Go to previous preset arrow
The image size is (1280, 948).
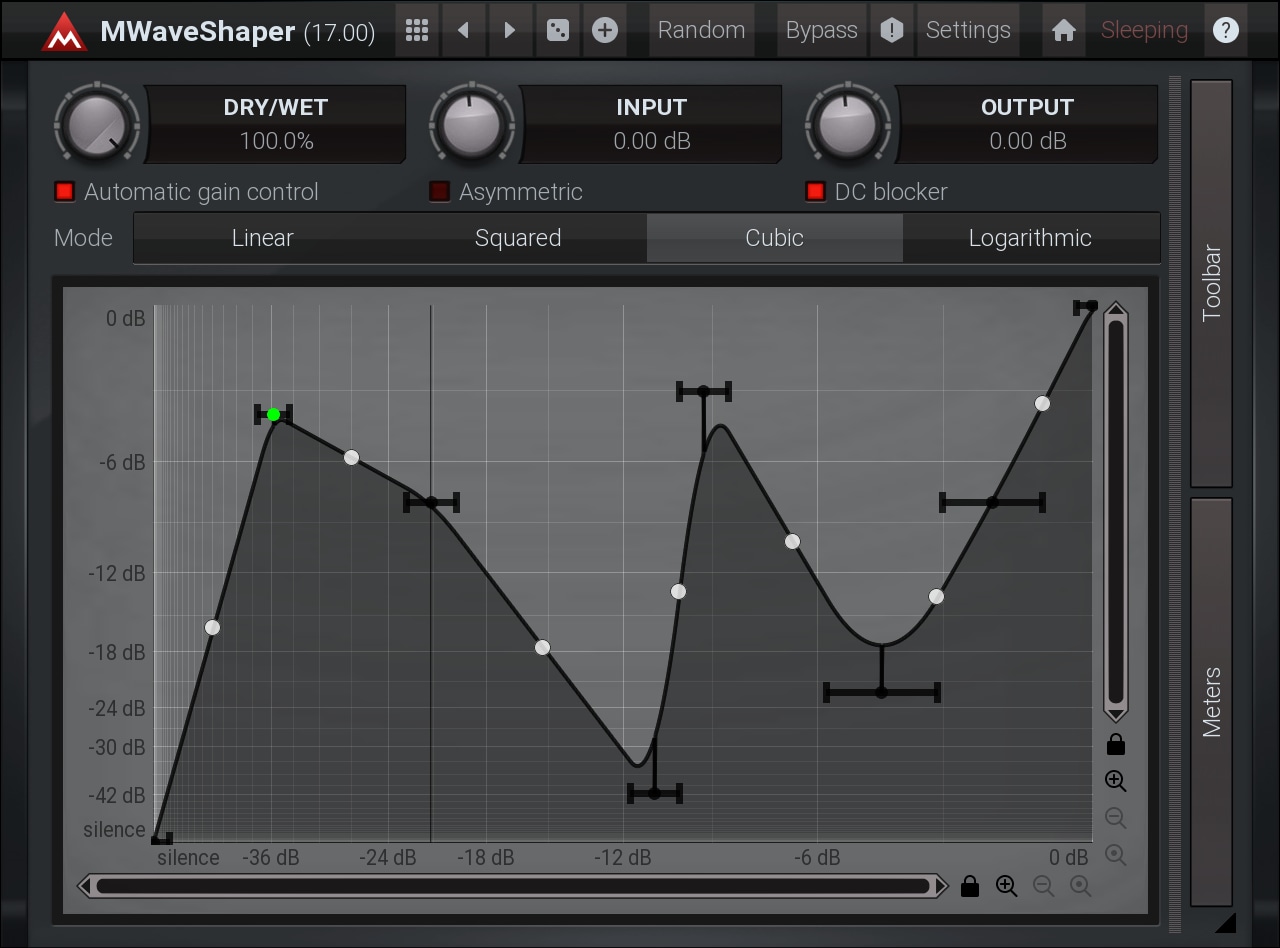(x=463, y=30)
